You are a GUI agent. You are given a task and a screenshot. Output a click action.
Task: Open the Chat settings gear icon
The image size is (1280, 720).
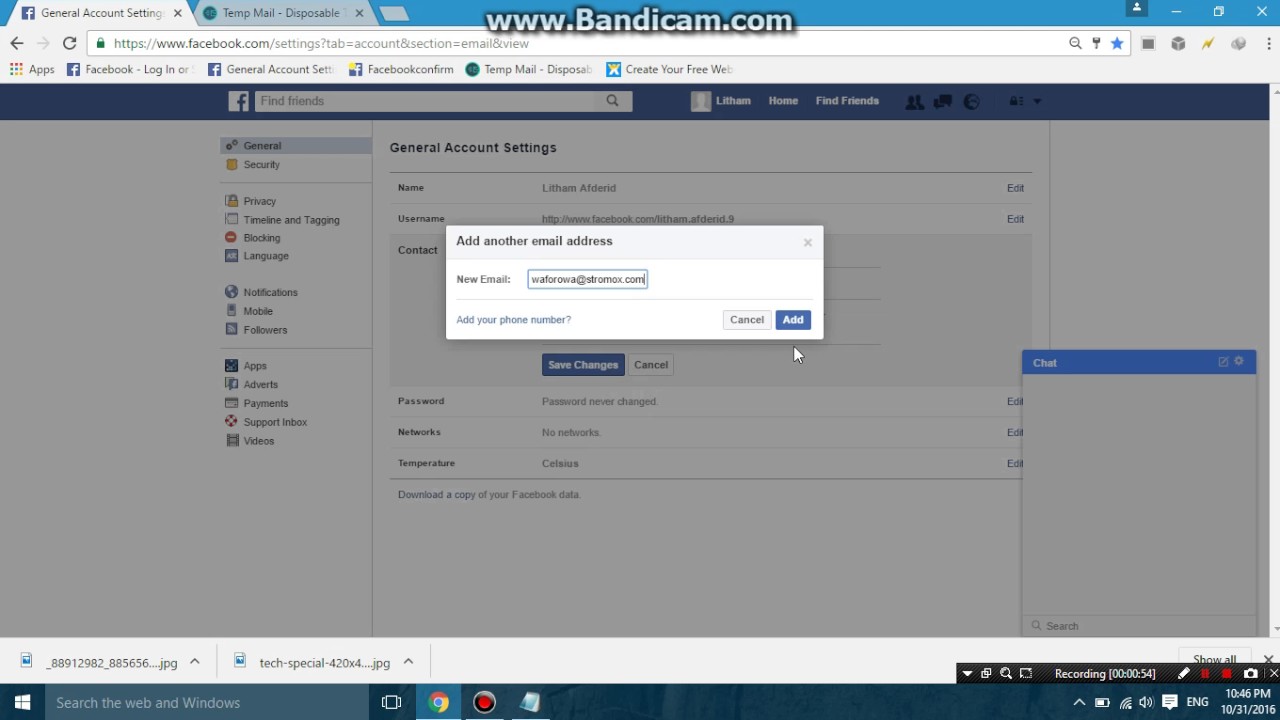tap(1239, 361)
